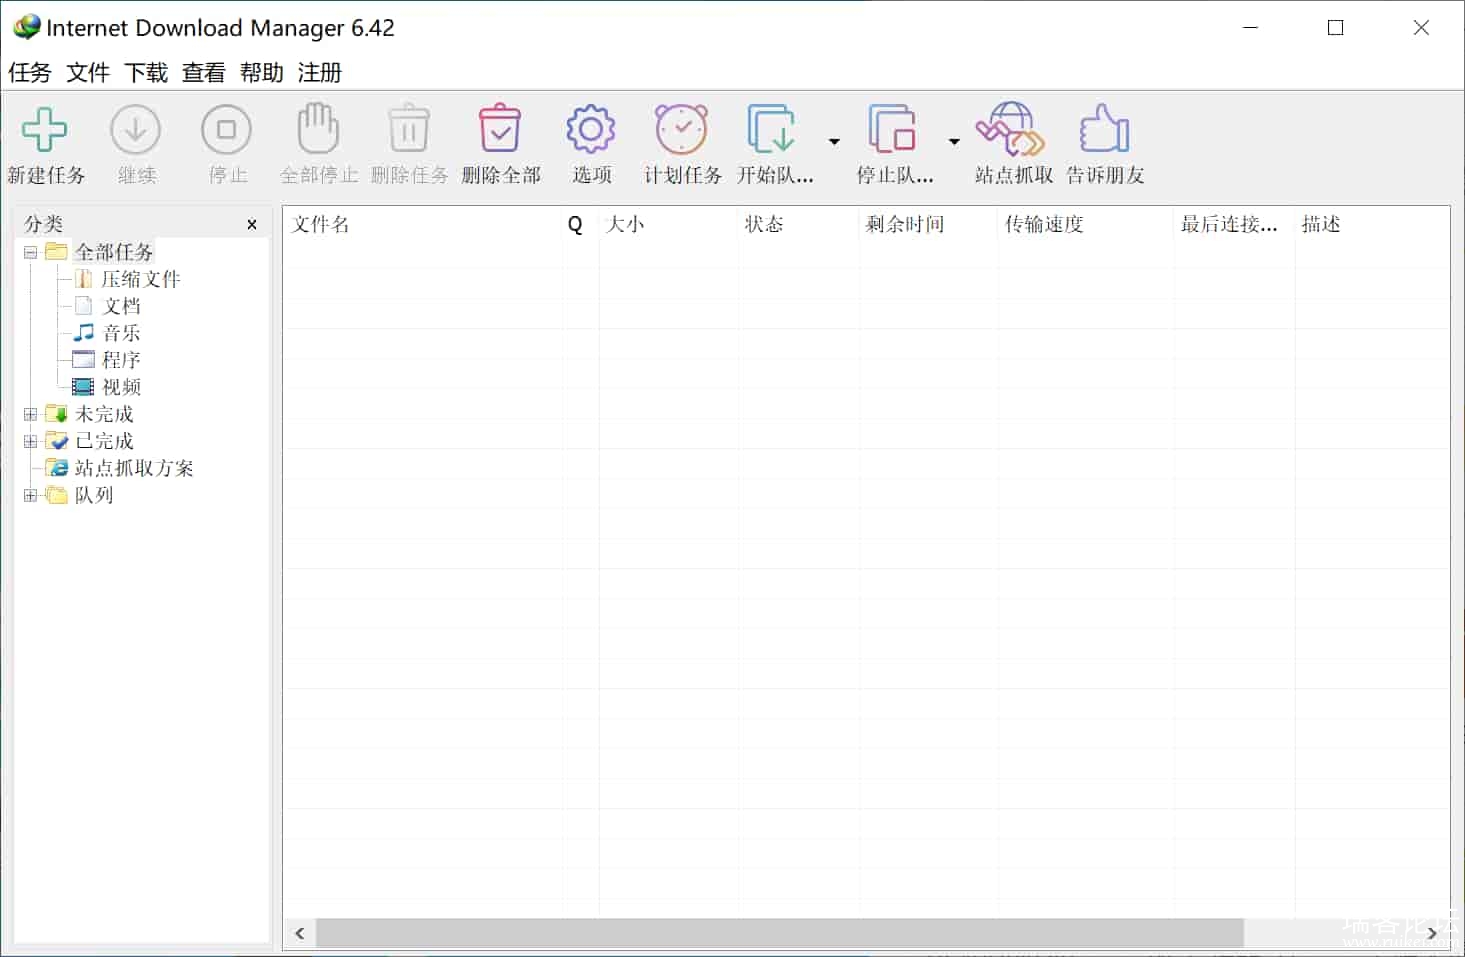The image size is (1465, 957).
Task: Sort list by 文件名 column header
Action: click(x=420, y=225)
